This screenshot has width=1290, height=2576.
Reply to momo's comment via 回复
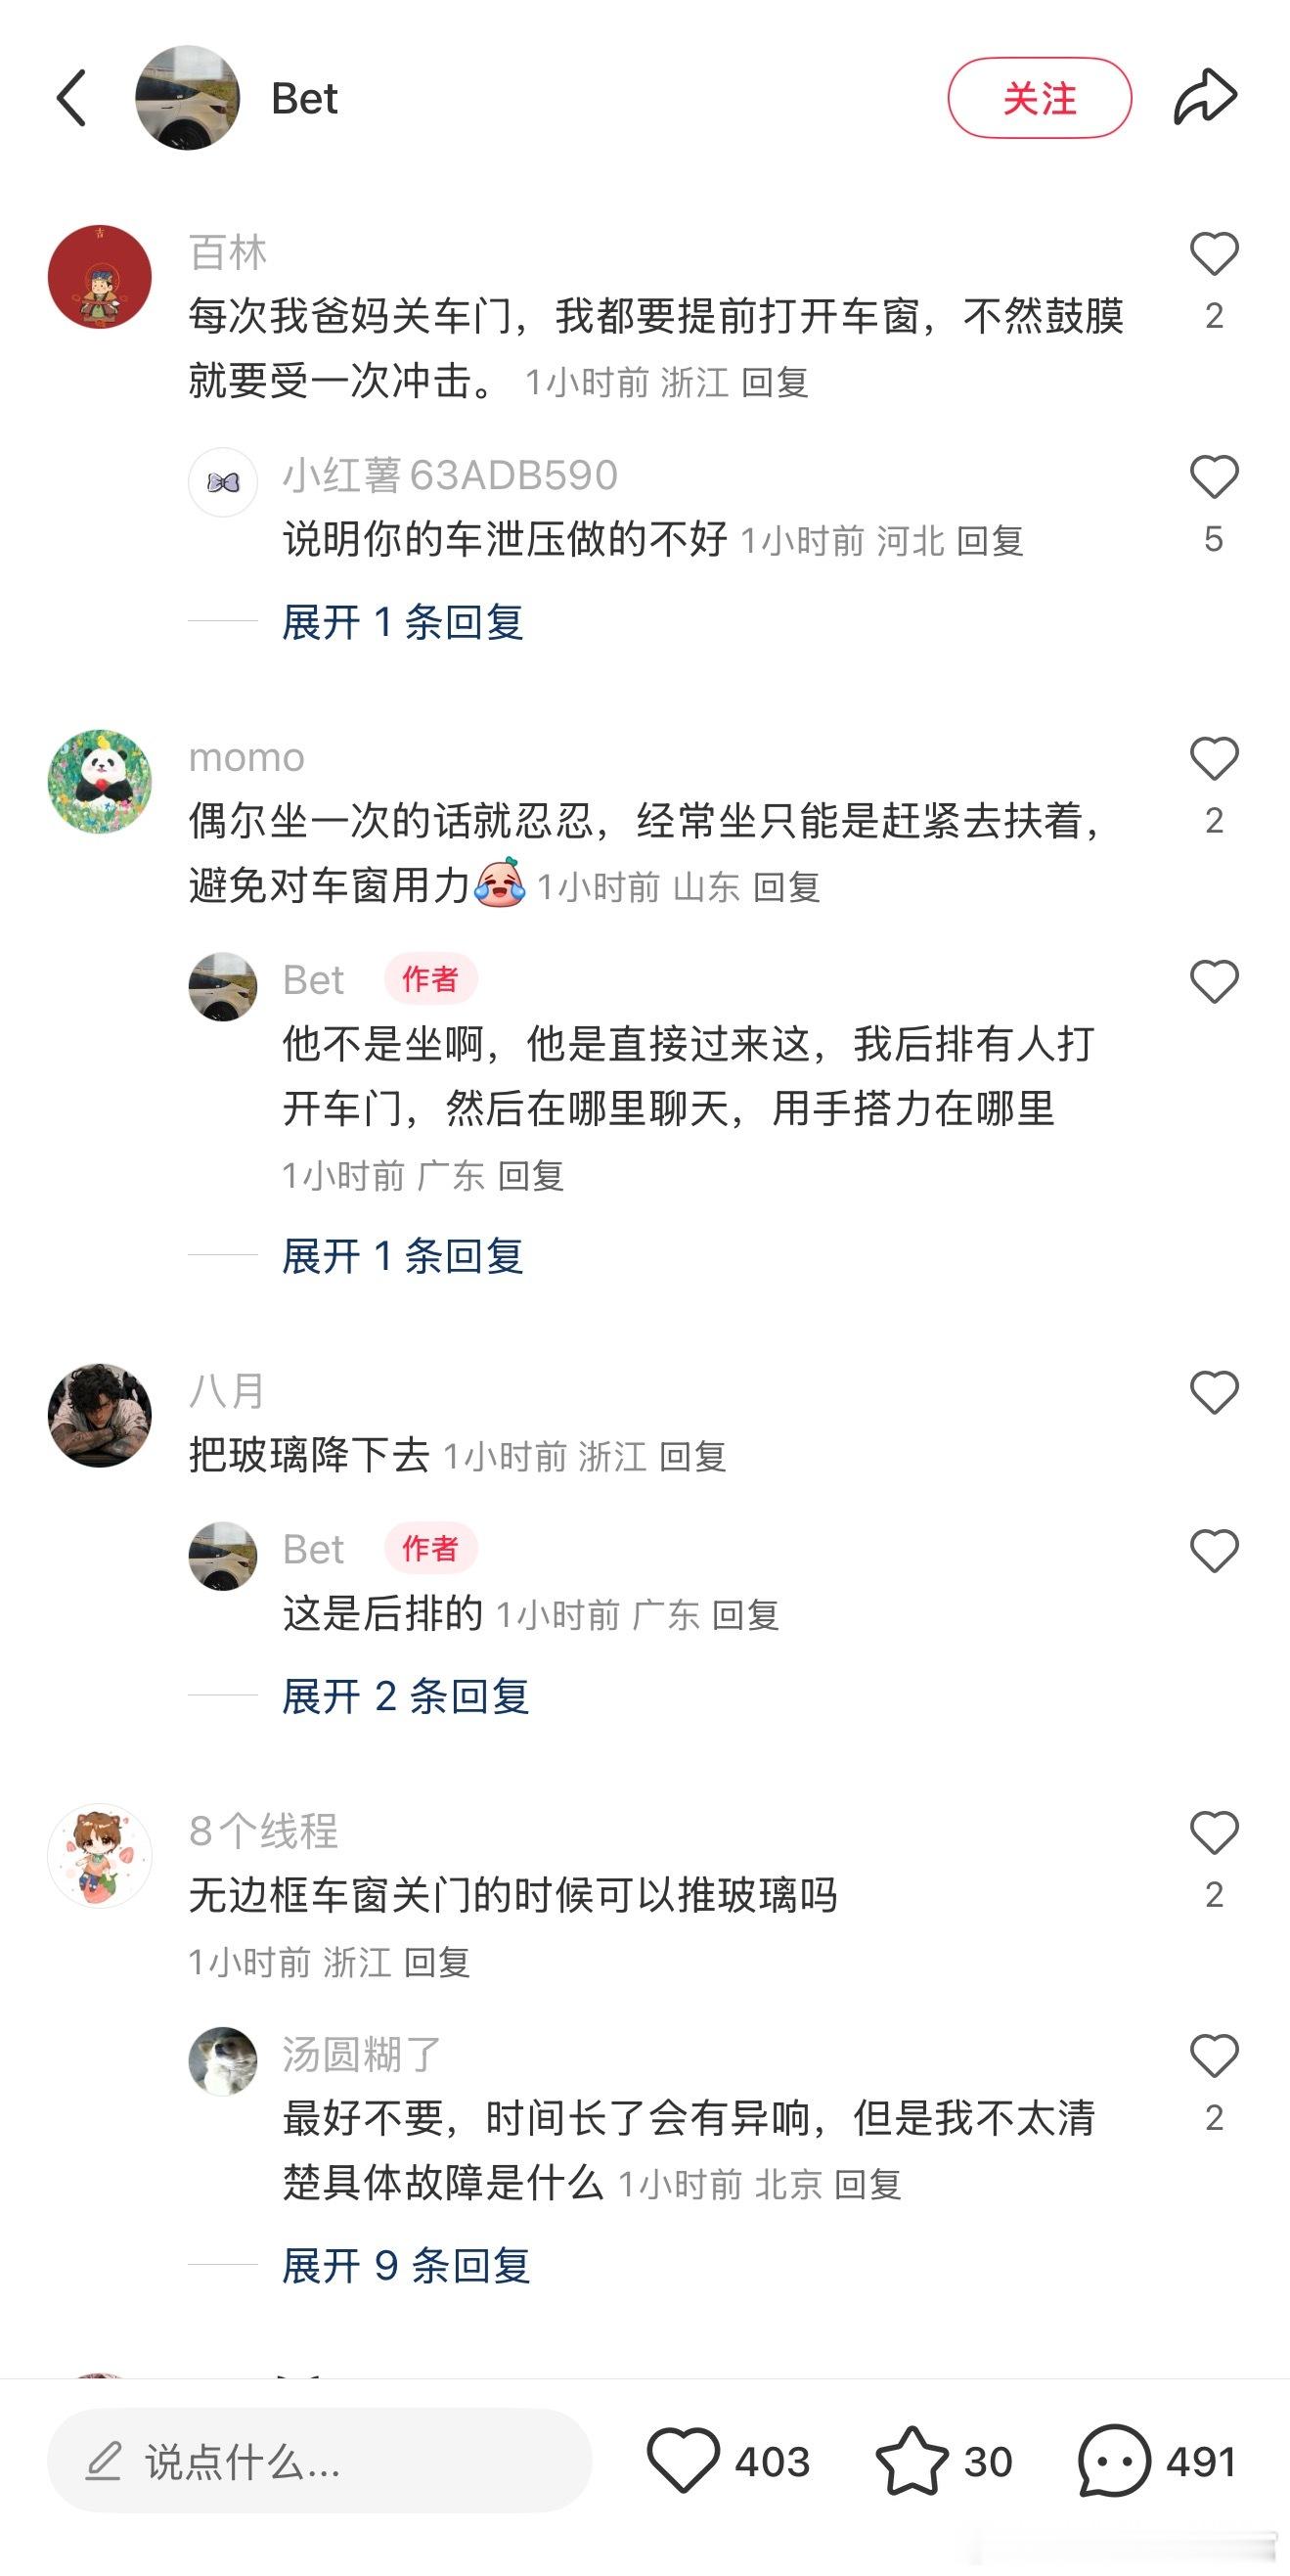click(x=786, y=887)
